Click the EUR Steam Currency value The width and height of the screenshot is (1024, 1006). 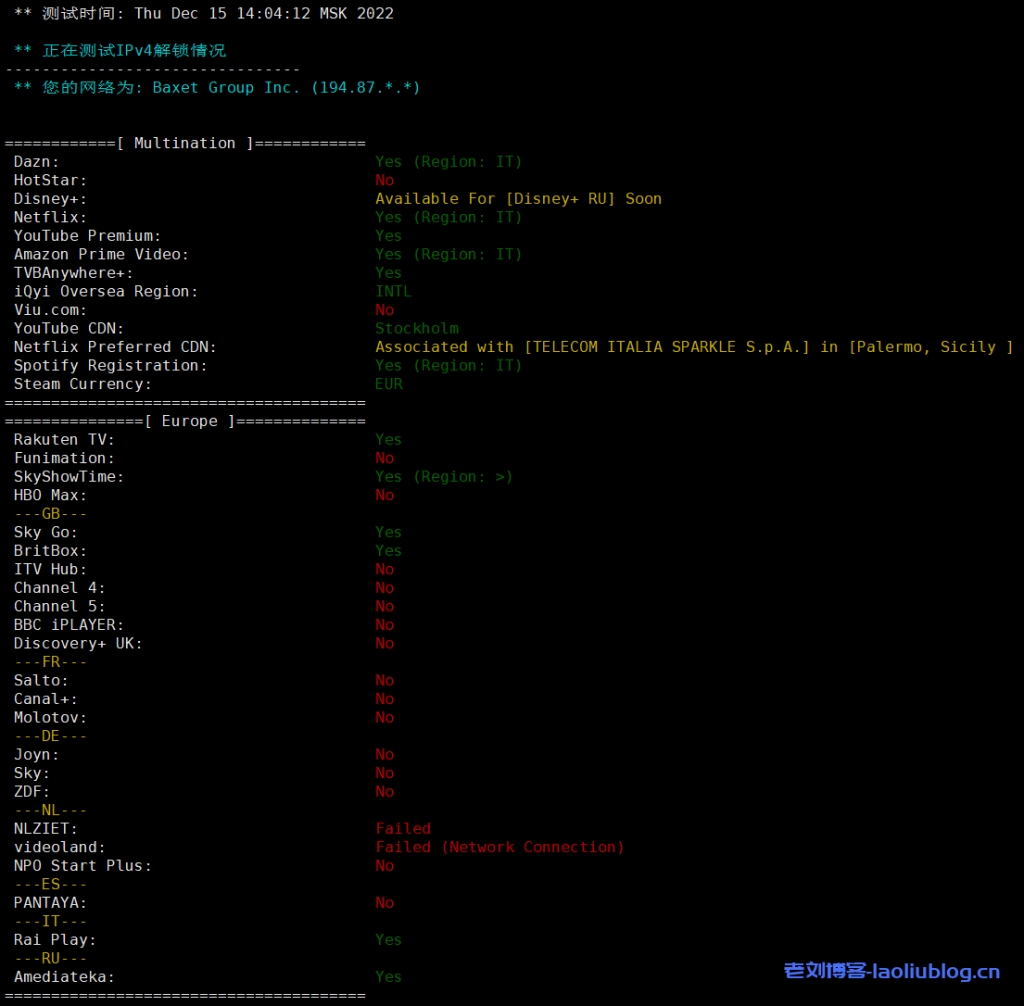coord(389,384)
